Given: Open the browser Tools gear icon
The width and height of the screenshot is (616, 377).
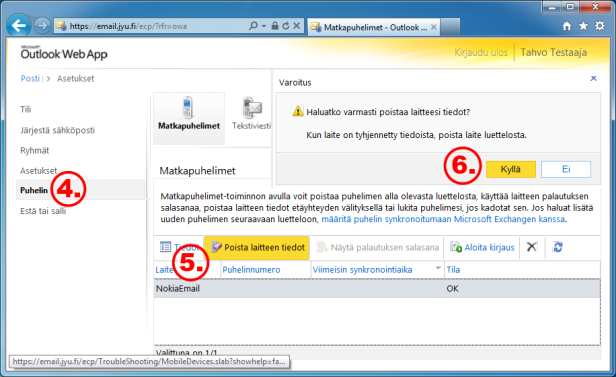Looking at the screenshot, I should click(600, 26).
